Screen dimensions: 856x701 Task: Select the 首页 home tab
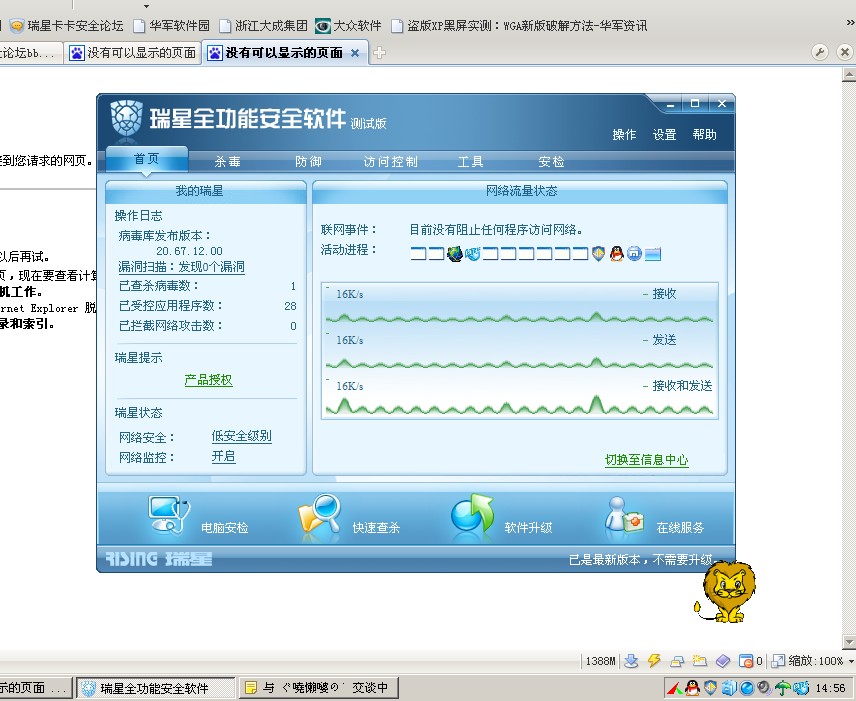(147, 159)
